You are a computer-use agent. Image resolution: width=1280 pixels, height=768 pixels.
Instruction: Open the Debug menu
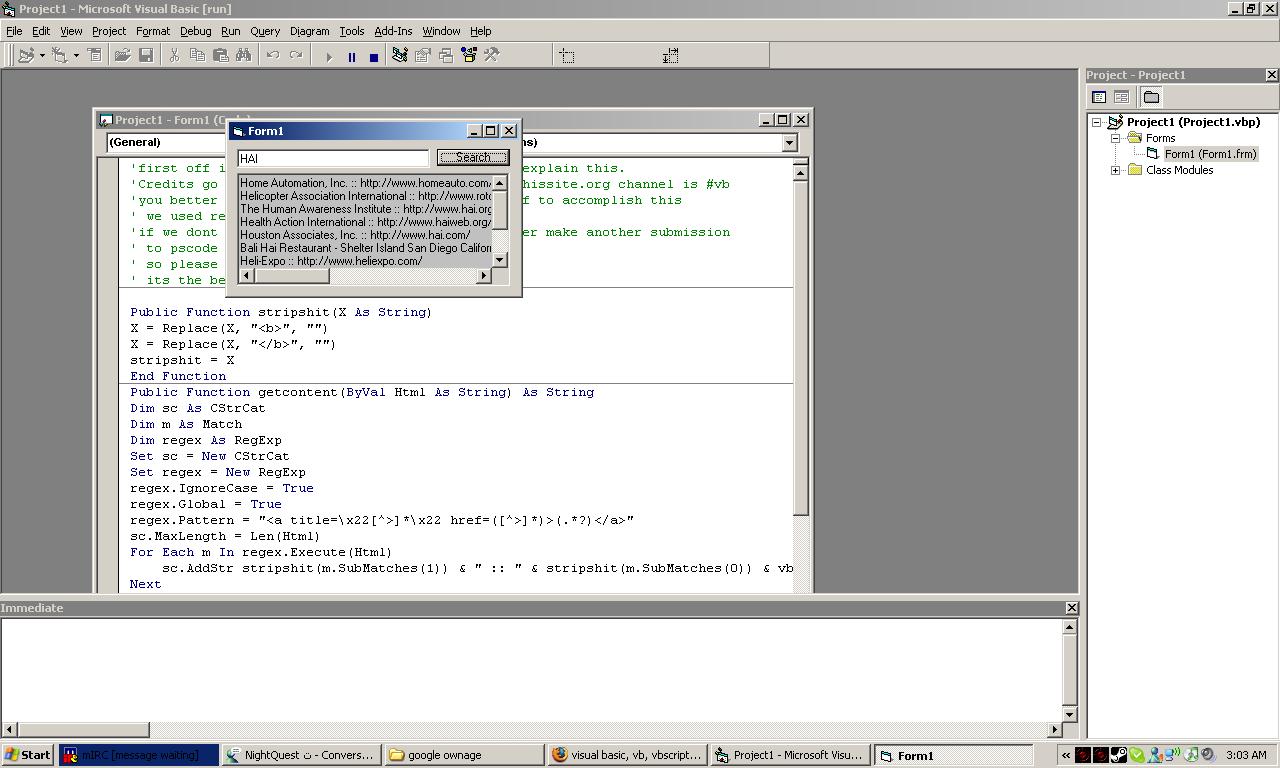(195, 31)
